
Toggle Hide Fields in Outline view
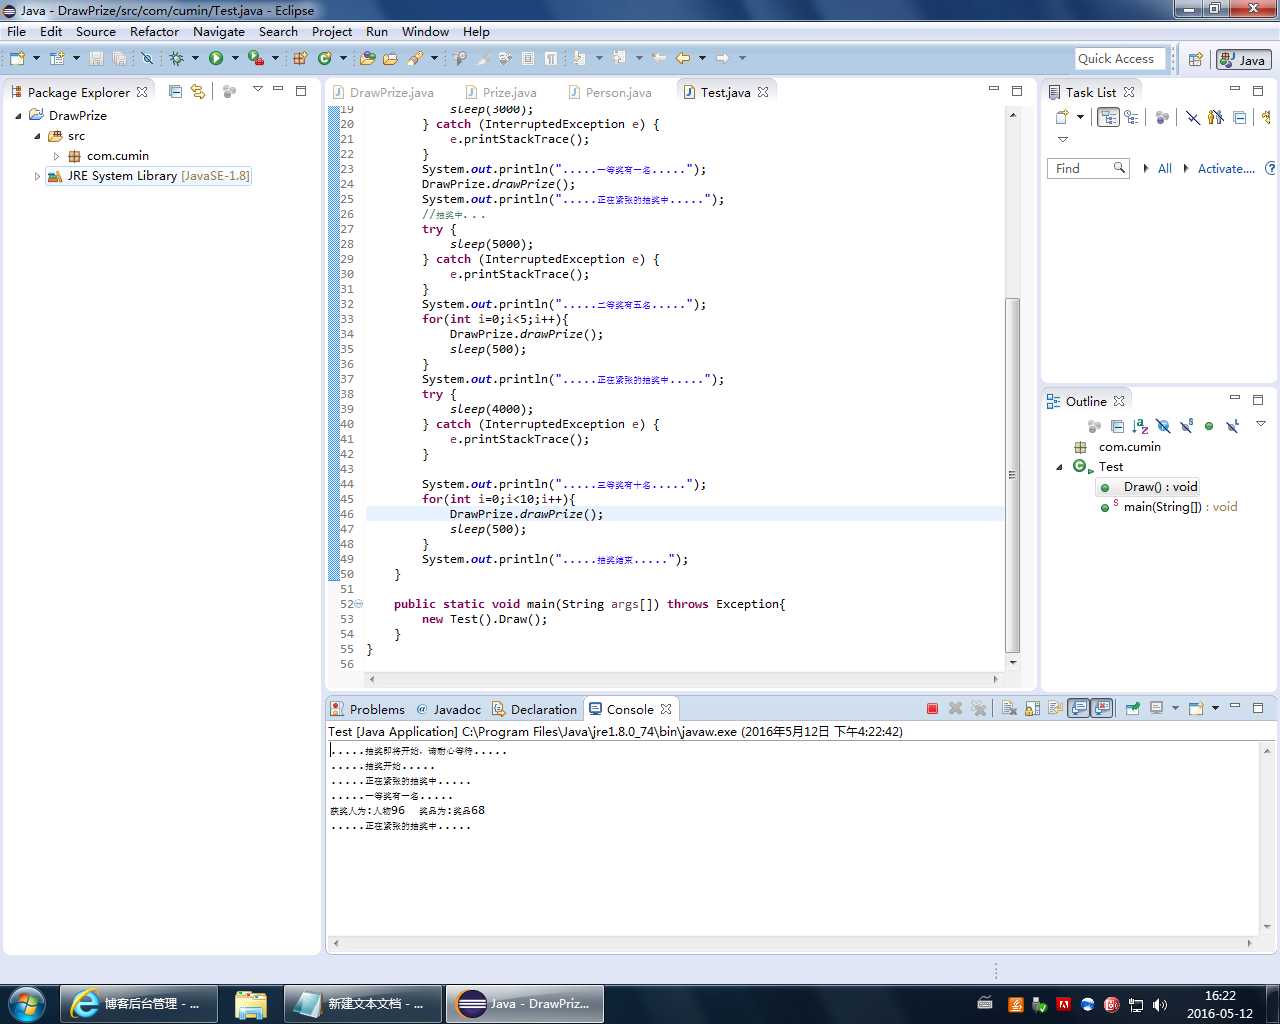tap(1163, 427)
